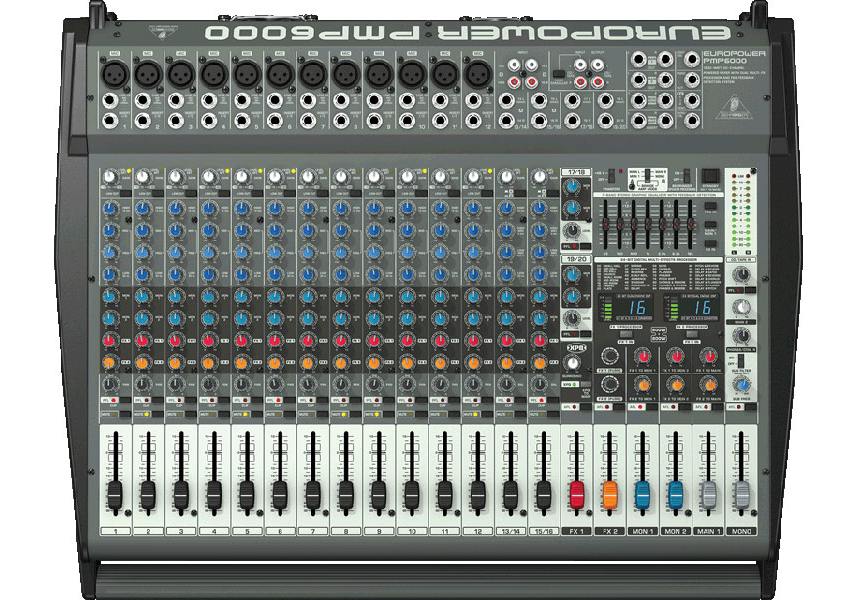The height and width of the screenshot is (600, 858).
Task: Click the CD/Tape In level knob
Action: 741,274
